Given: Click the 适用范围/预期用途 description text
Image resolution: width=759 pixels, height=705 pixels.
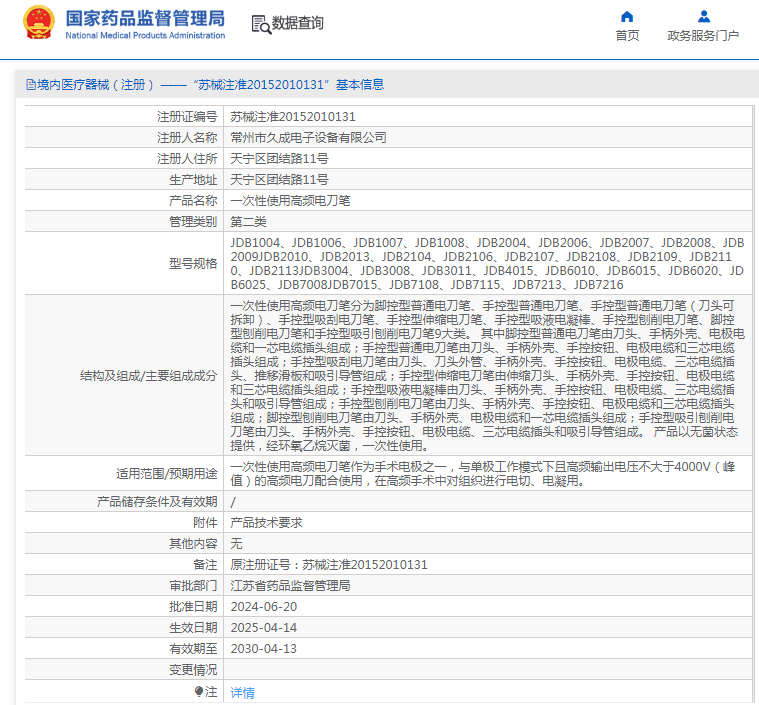Looking at the screenshot, I should (x=483, y=474).
